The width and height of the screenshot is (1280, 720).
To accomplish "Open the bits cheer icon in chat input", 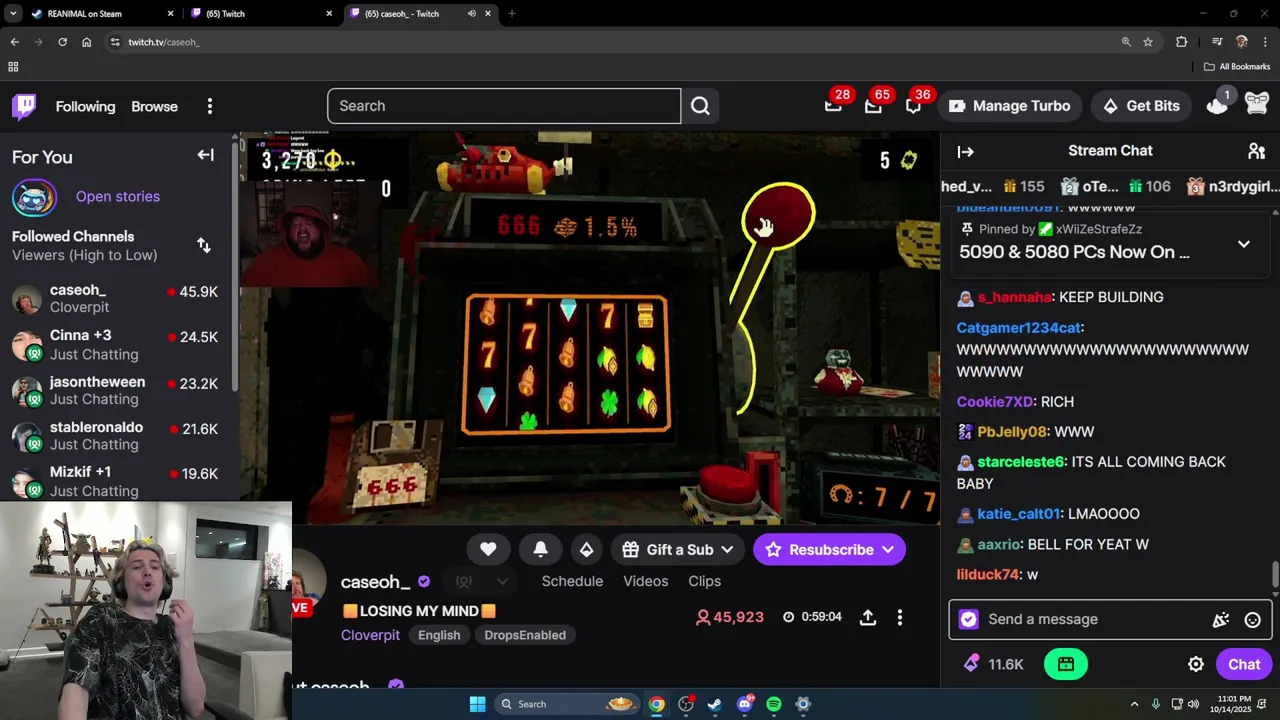I will 1220,620.
